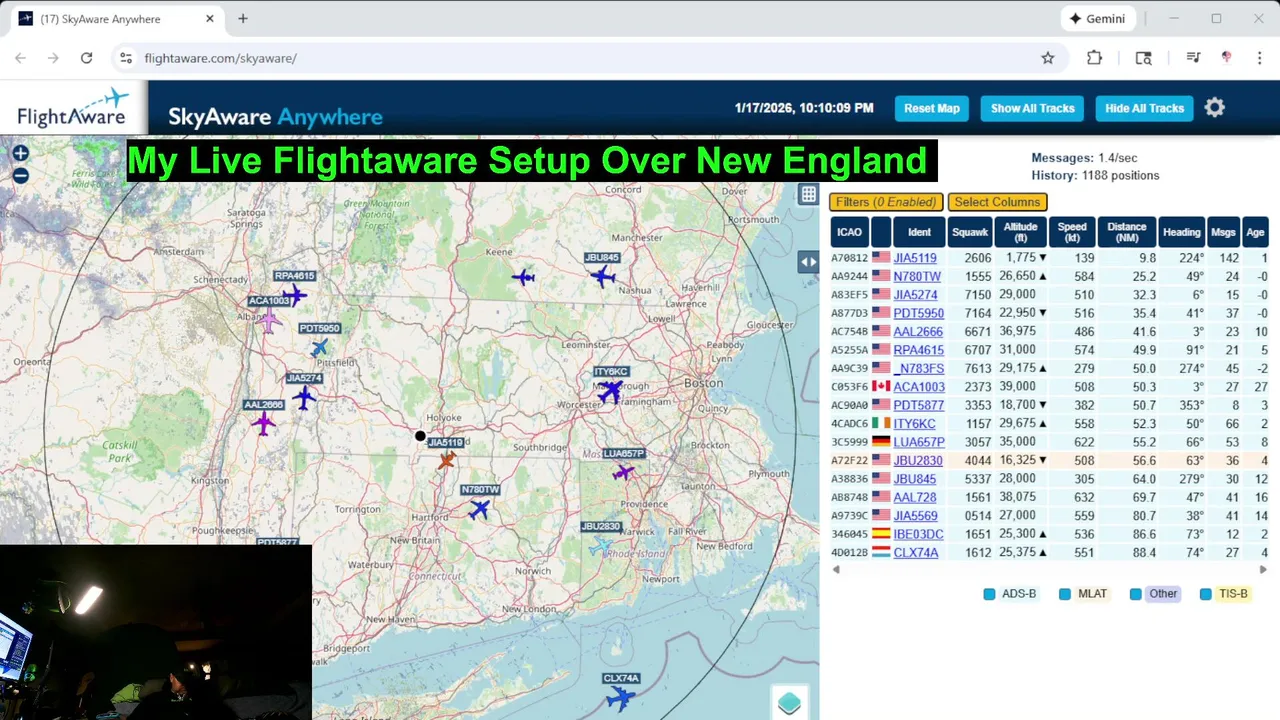Open the ITY6KC flight link
The image size is (1280, 720).
914,424
